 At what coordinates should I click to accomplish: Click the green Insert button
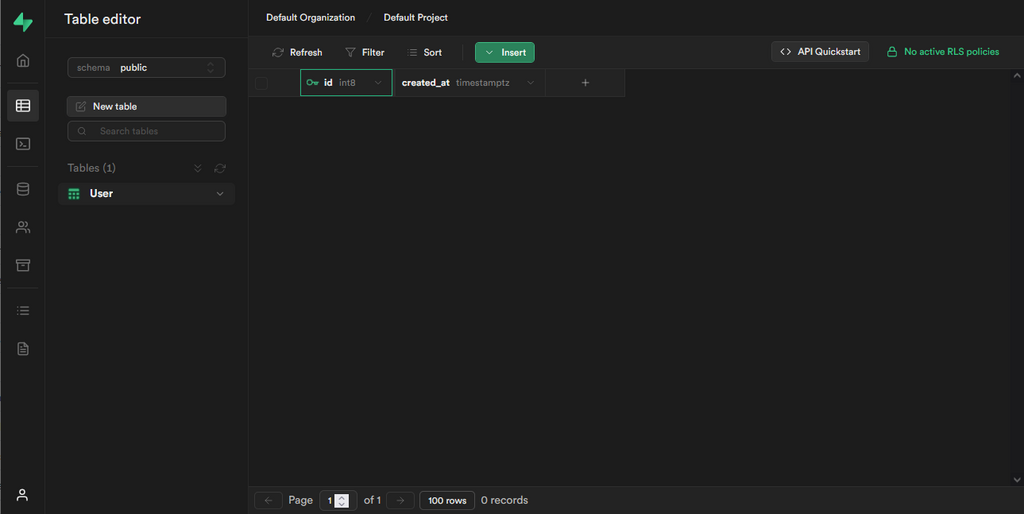pyautogui.click(x=505, y=52)
